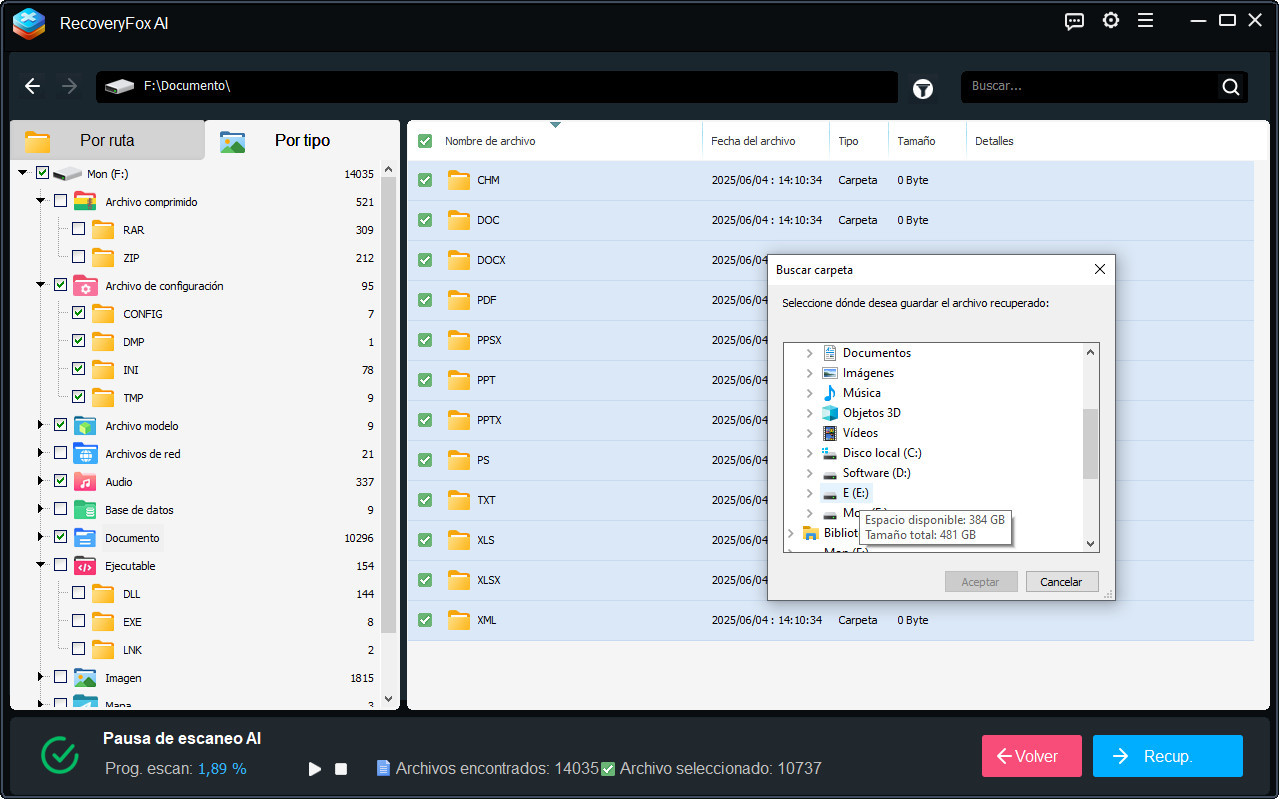Screen dimensions: 1279x799
Task: Toggle the select-all checkbox in header
Action: [x=425, y=141]
